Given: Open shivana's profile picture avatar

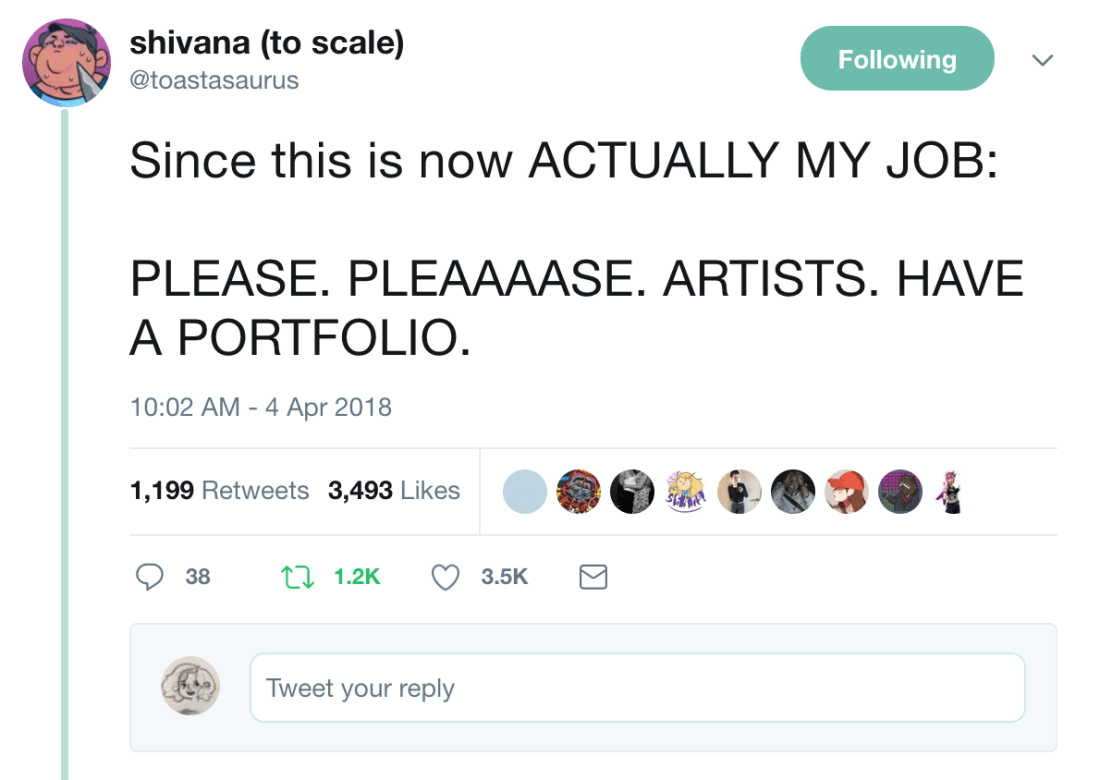Looking at the screenshot, I should [66, 62].
